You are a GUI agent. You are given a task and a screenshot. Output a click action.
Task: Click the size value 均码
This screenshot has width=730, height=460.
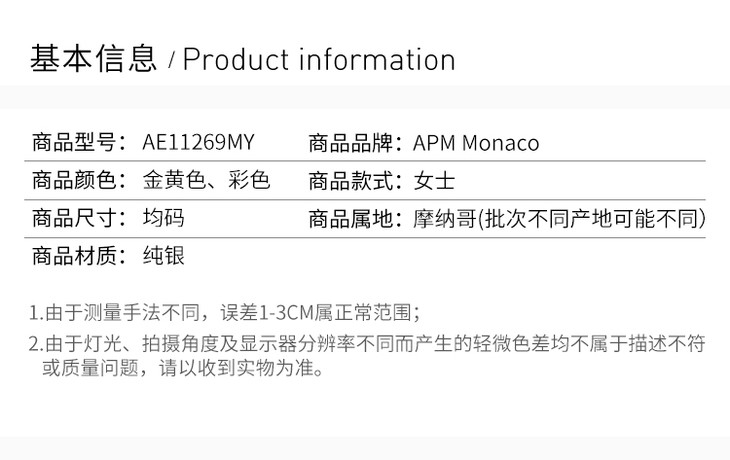pos(164,218)
